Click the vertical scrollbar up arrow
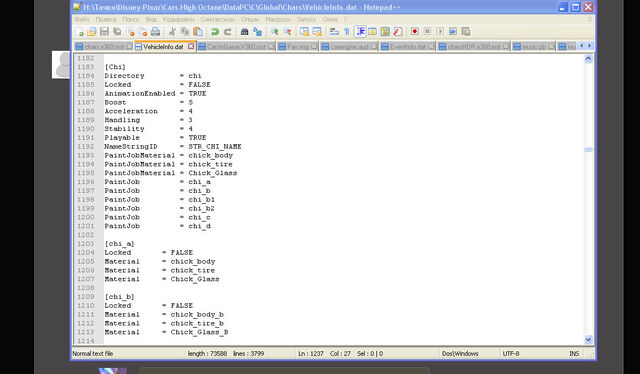 [588, 59]
